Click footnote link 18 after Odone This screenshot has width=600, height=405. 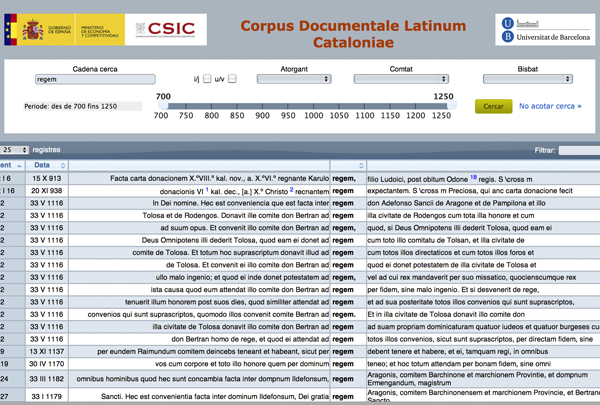(x=473, y=177)
